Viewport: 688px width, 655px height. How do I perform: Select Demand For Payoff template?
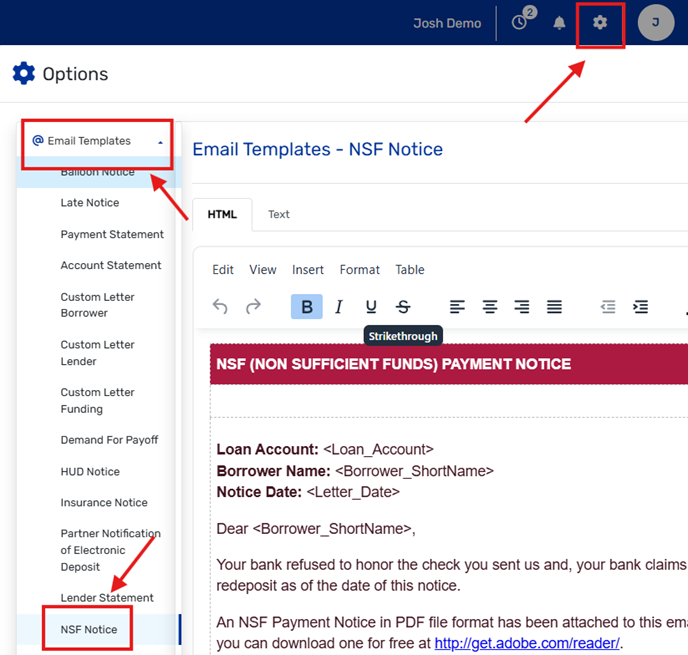click(109, 440)
